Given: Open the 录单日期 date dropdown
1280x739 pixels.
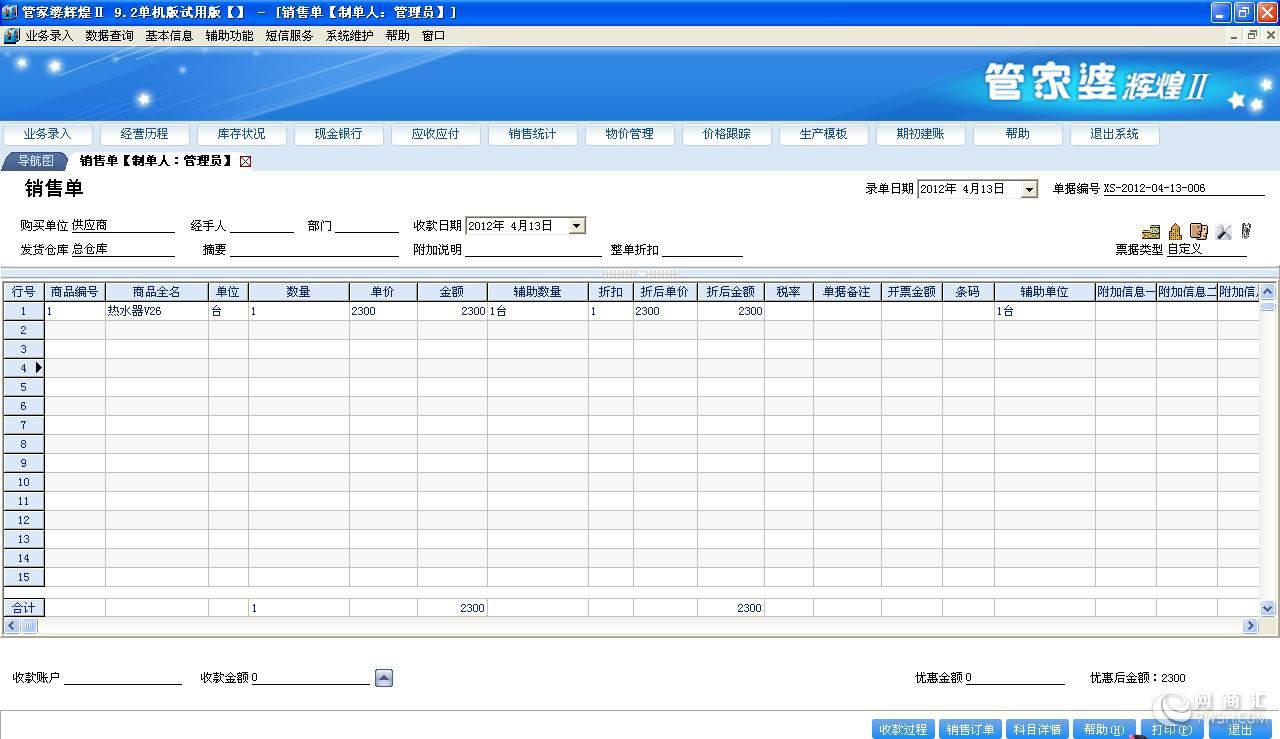Looking at the screenshot, I should tap(1029, 189).
